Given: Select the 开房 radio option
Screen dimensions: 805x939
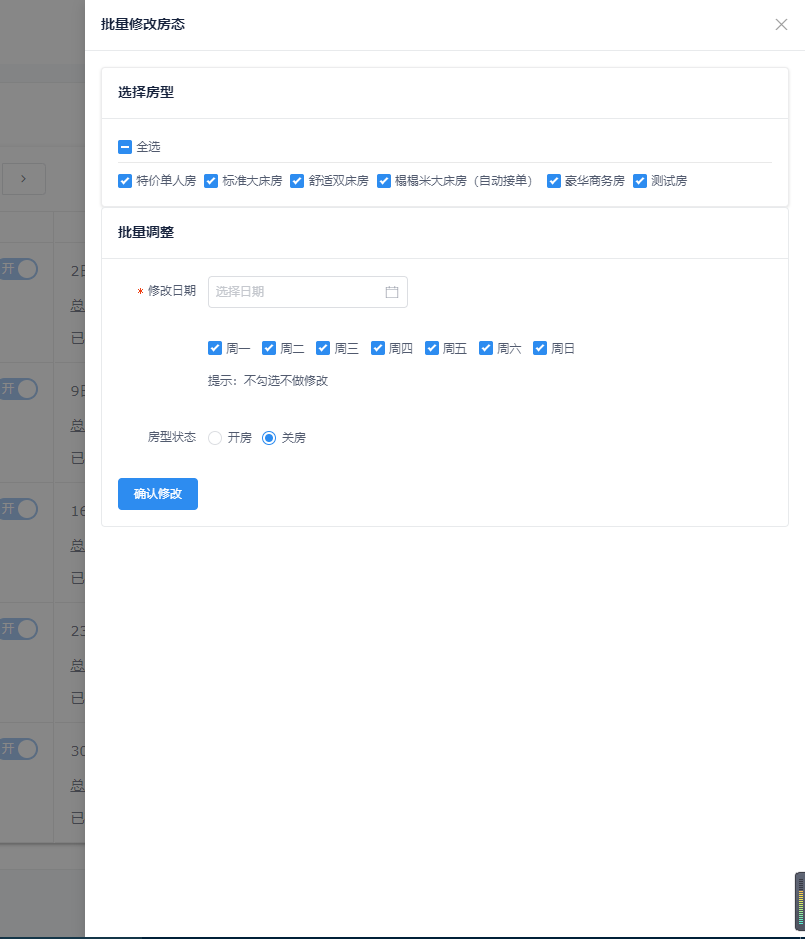Looking at the screenshot, I should (215, 438).
